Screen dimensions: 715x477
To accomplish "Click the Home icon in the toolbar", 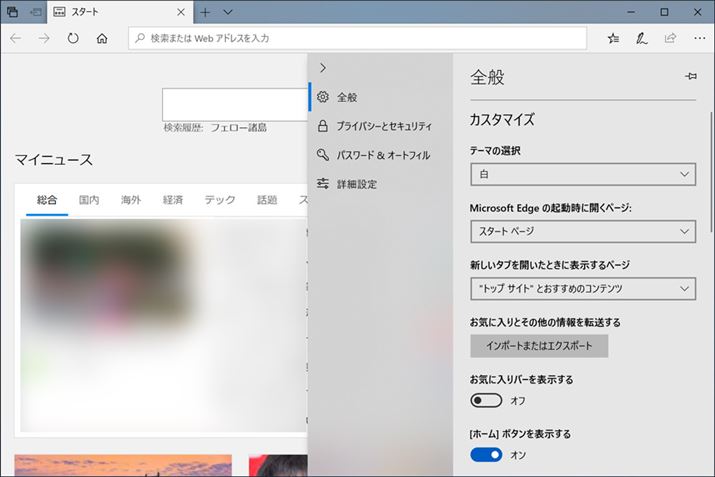I will (x=102, y=38).
